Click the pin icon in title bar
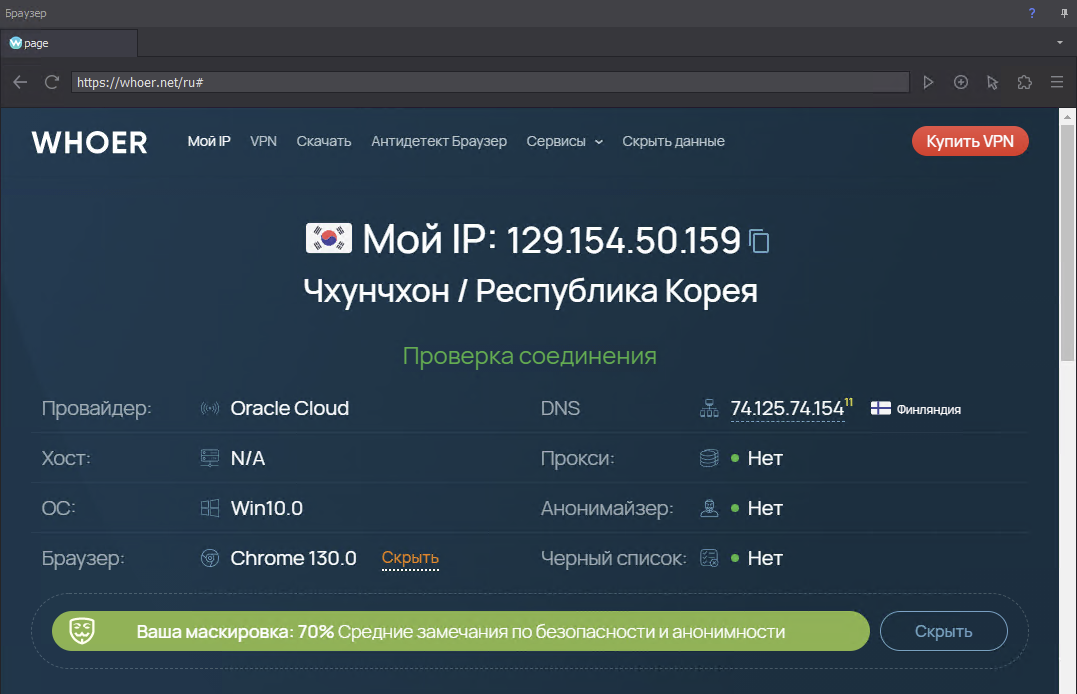 pos(1064,13)
